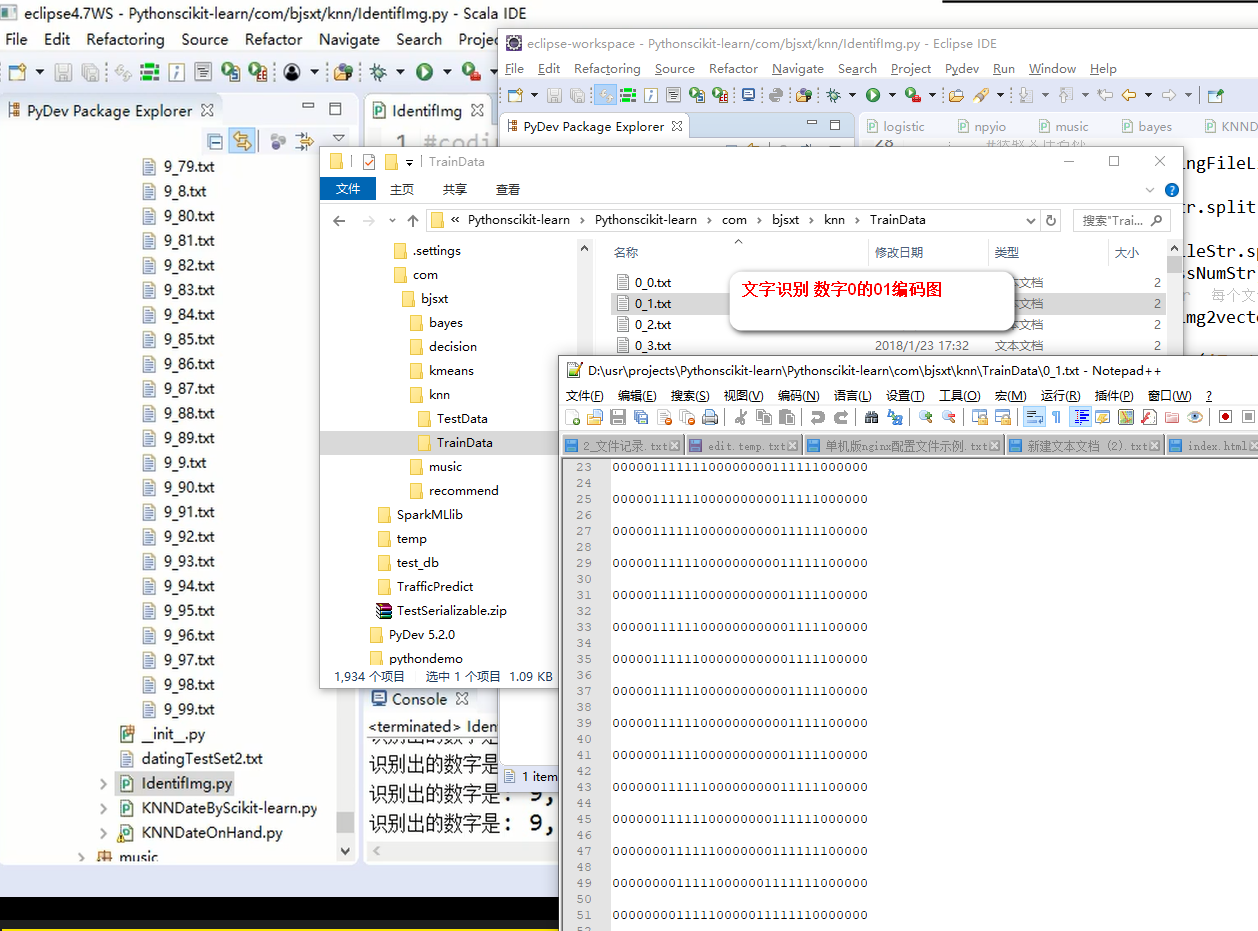Open Source menu in Scala IDE
Viewport: 1258px width, 931px height.
(x=205, y=40)
